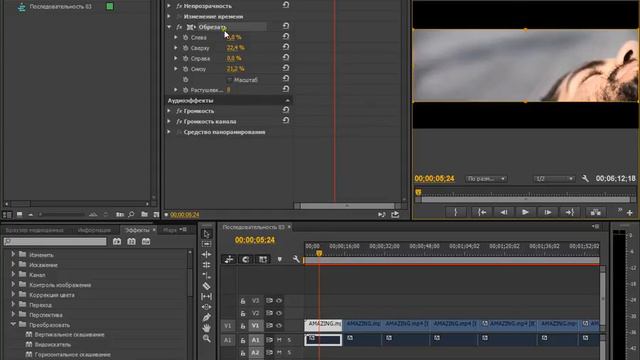Expand the Искажение folder
Viewport: 640px width, 360px height.
point(13,264)
